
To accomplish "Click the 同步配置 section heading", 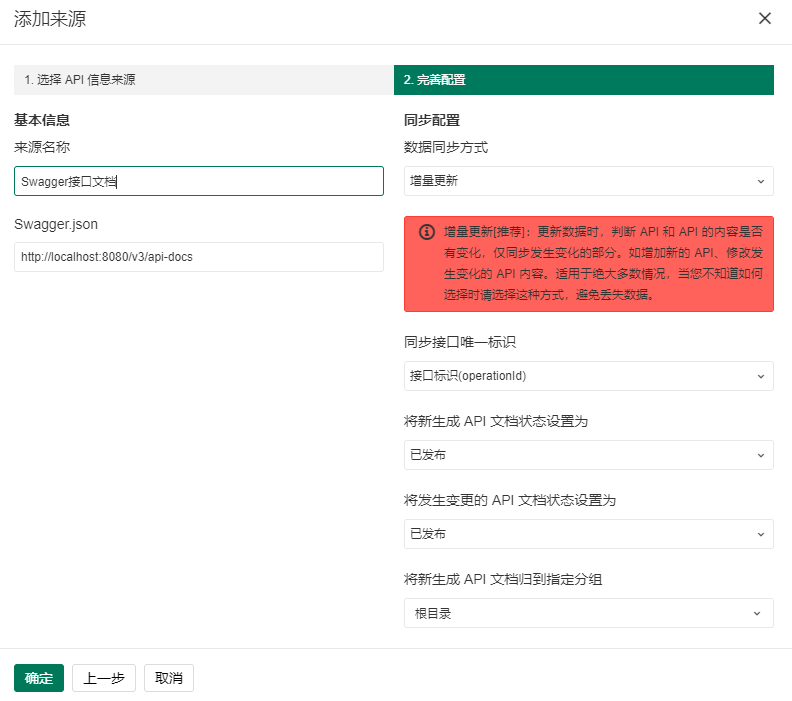I will [432, 120].
